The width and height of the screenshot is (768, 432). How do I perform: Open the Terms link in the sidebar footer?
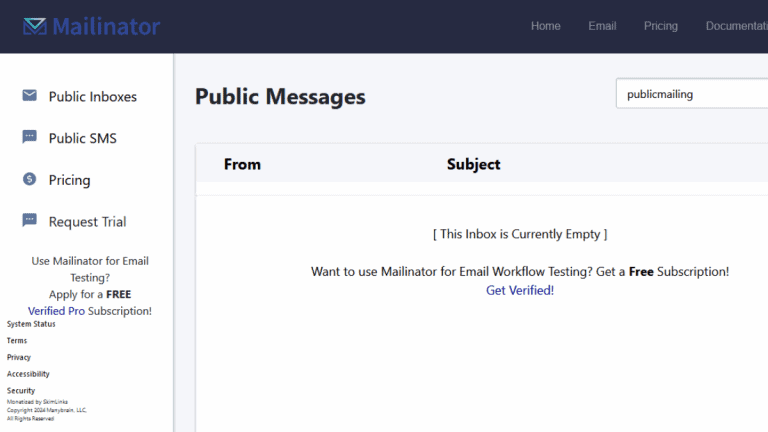(x=17, y=341)
